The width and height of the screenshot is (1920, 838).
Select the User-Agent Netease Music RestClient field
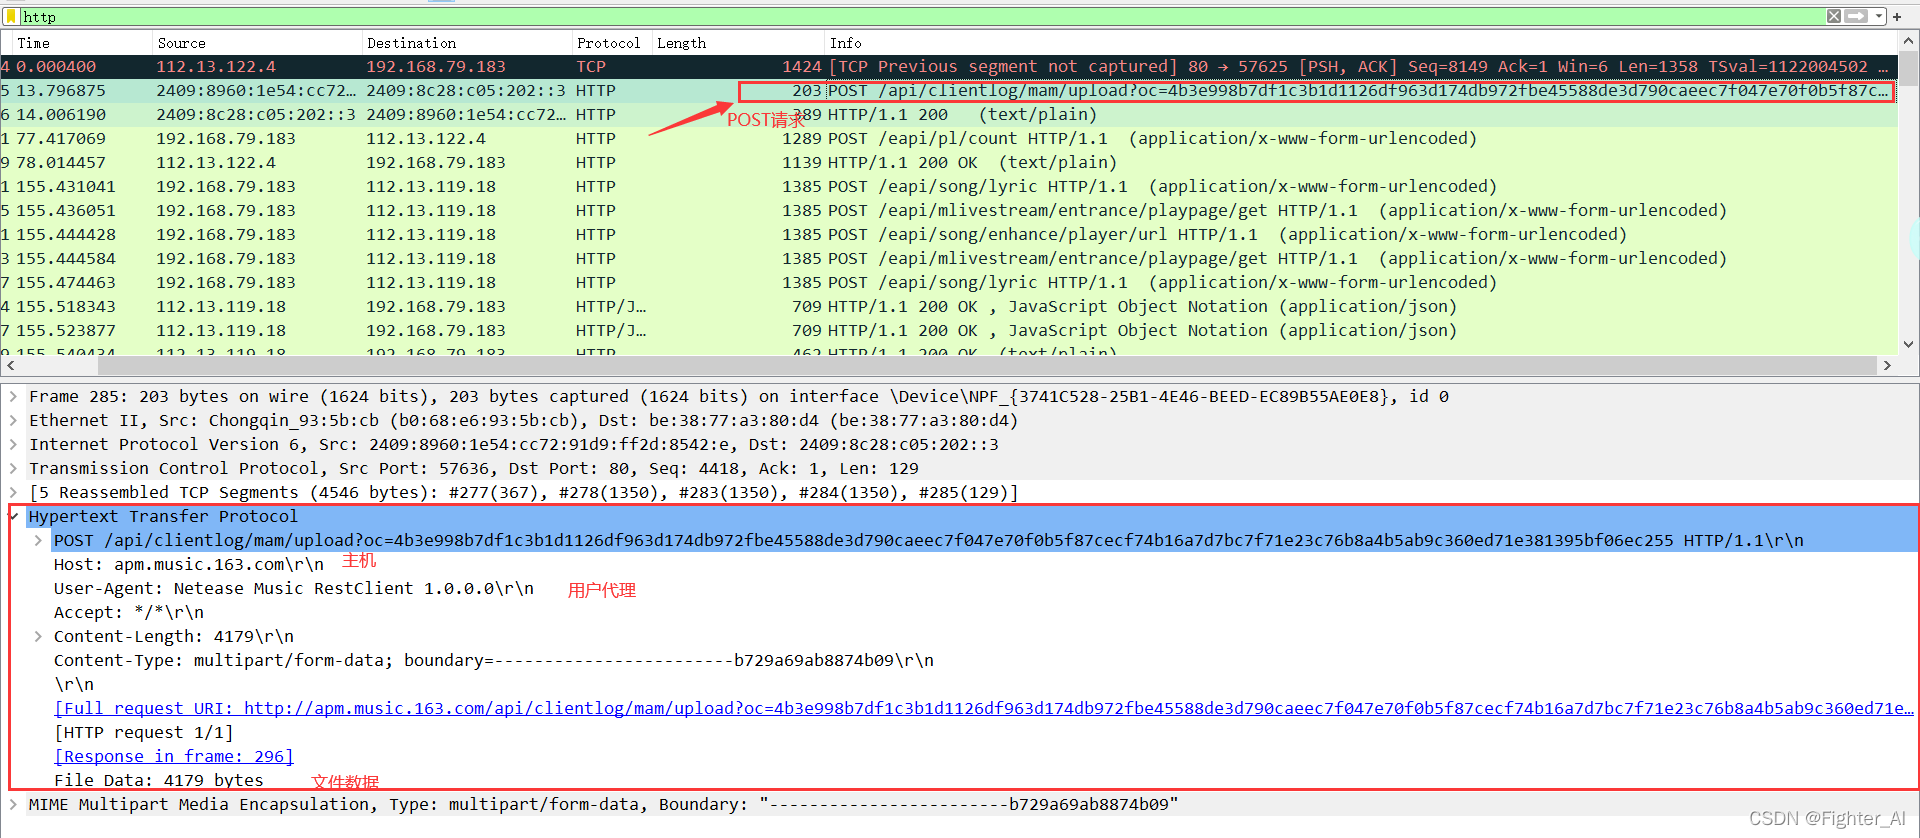pyautogui.click(x=294, y=589)
